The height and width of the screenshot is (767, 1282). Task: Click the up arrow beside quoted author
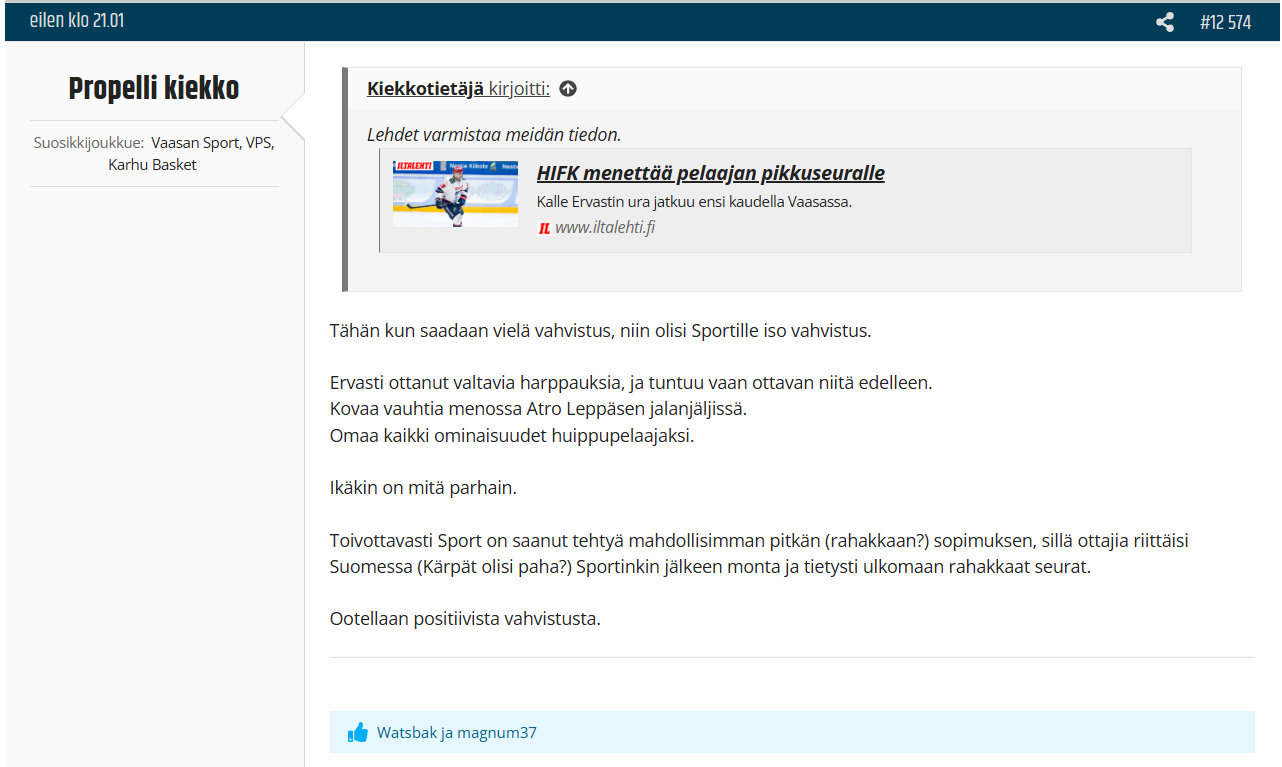[x=568, y=89]
